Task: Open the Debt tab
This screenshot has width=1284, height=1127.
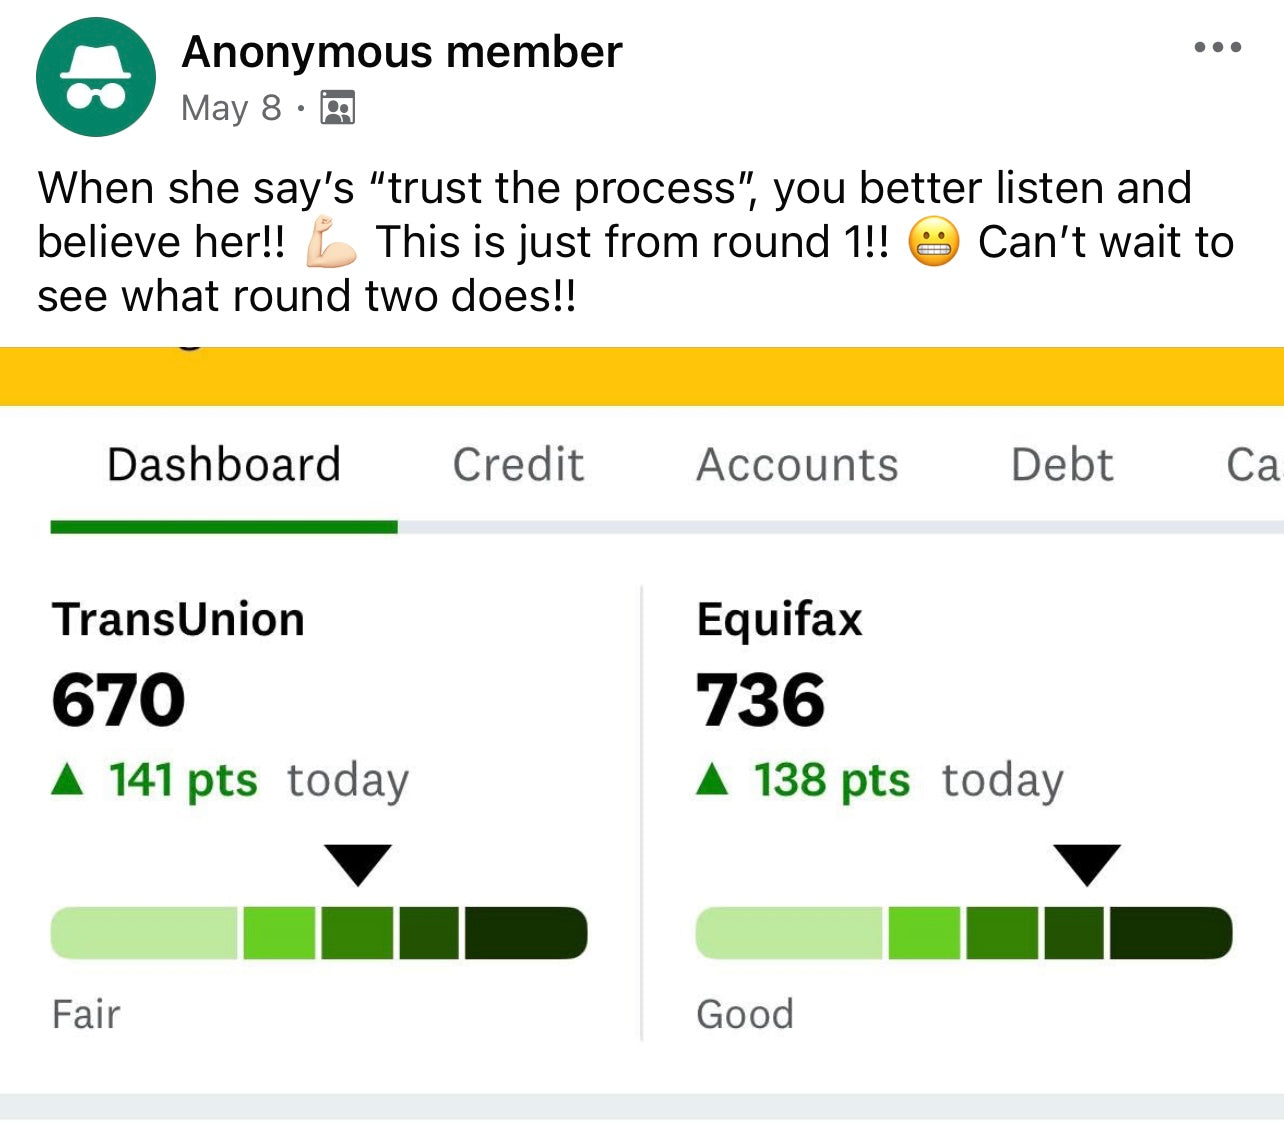Action: (1062, 465)
